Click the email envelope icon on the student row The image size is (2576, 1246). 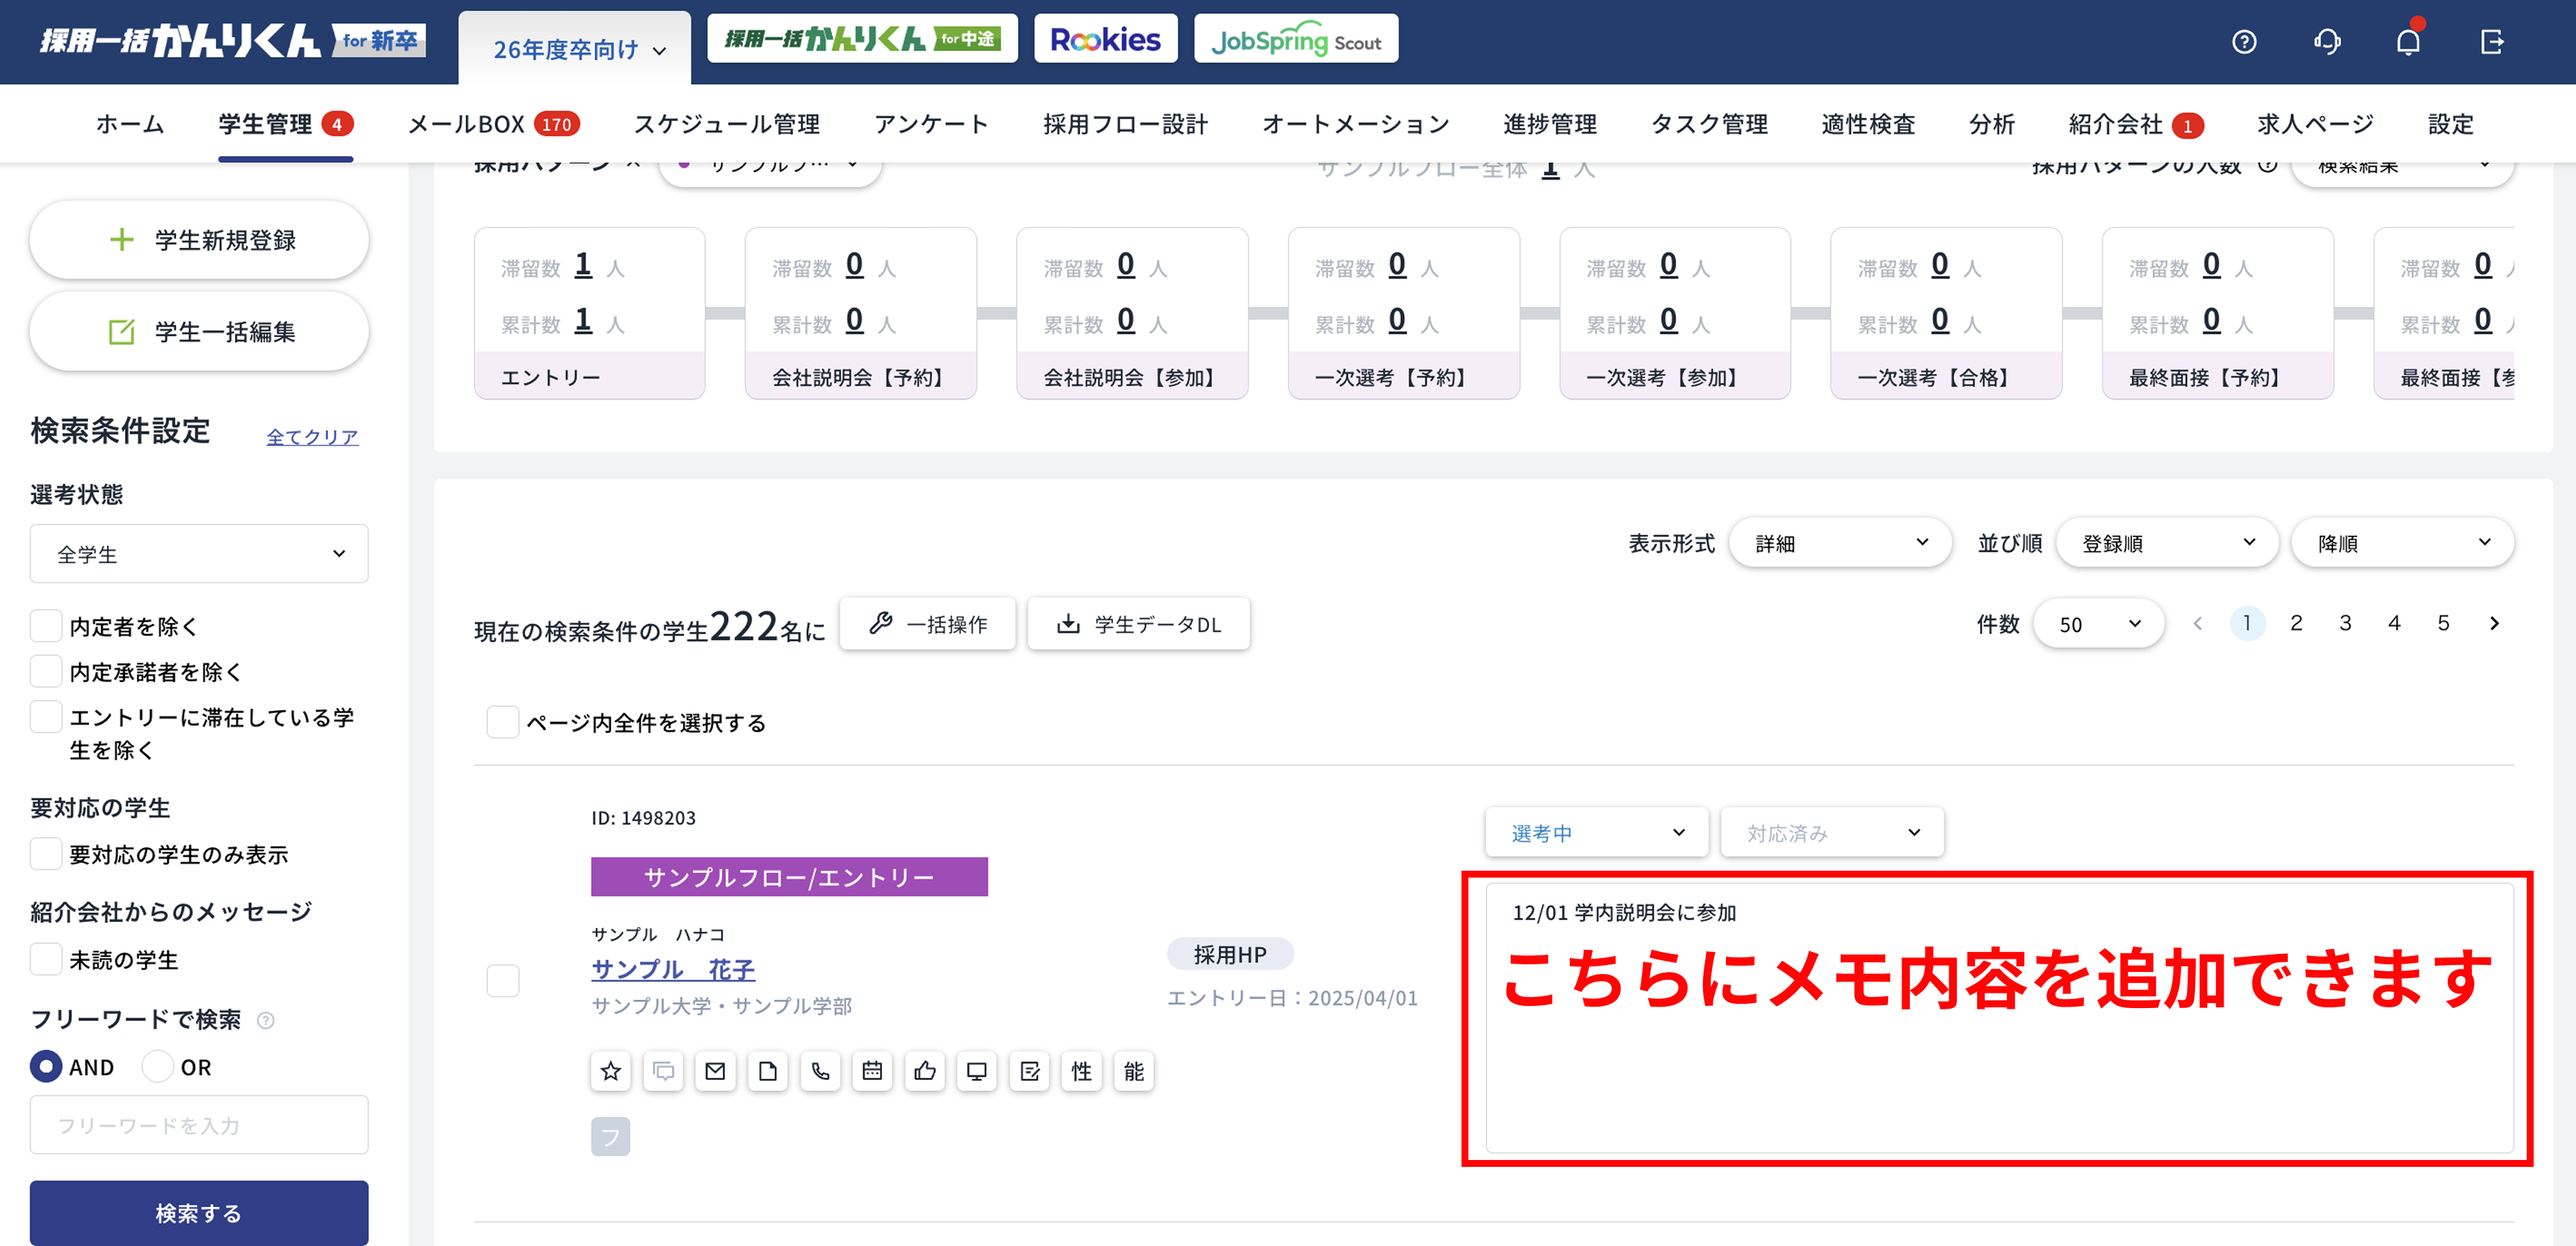(x=715, y=1071)
